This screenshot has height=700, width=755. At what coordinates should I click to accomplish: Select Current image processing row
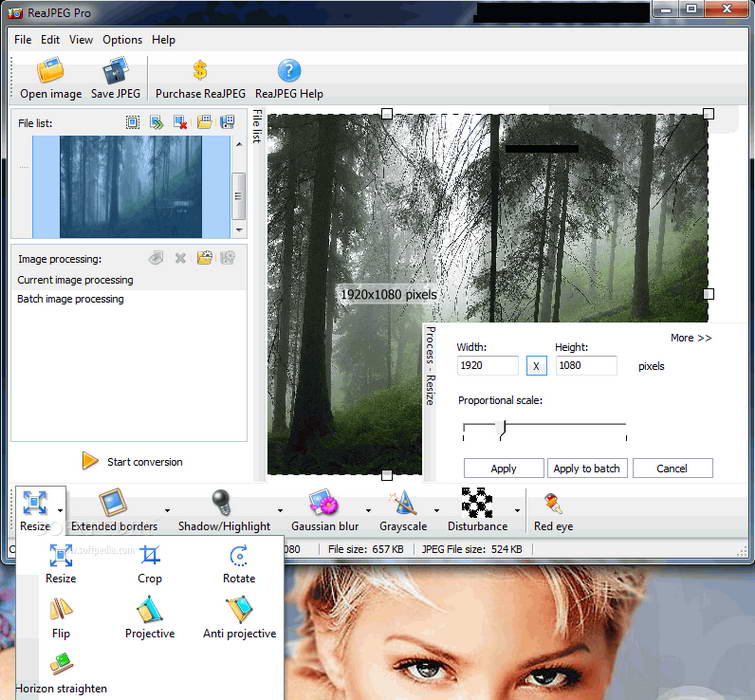pos(129,280)
